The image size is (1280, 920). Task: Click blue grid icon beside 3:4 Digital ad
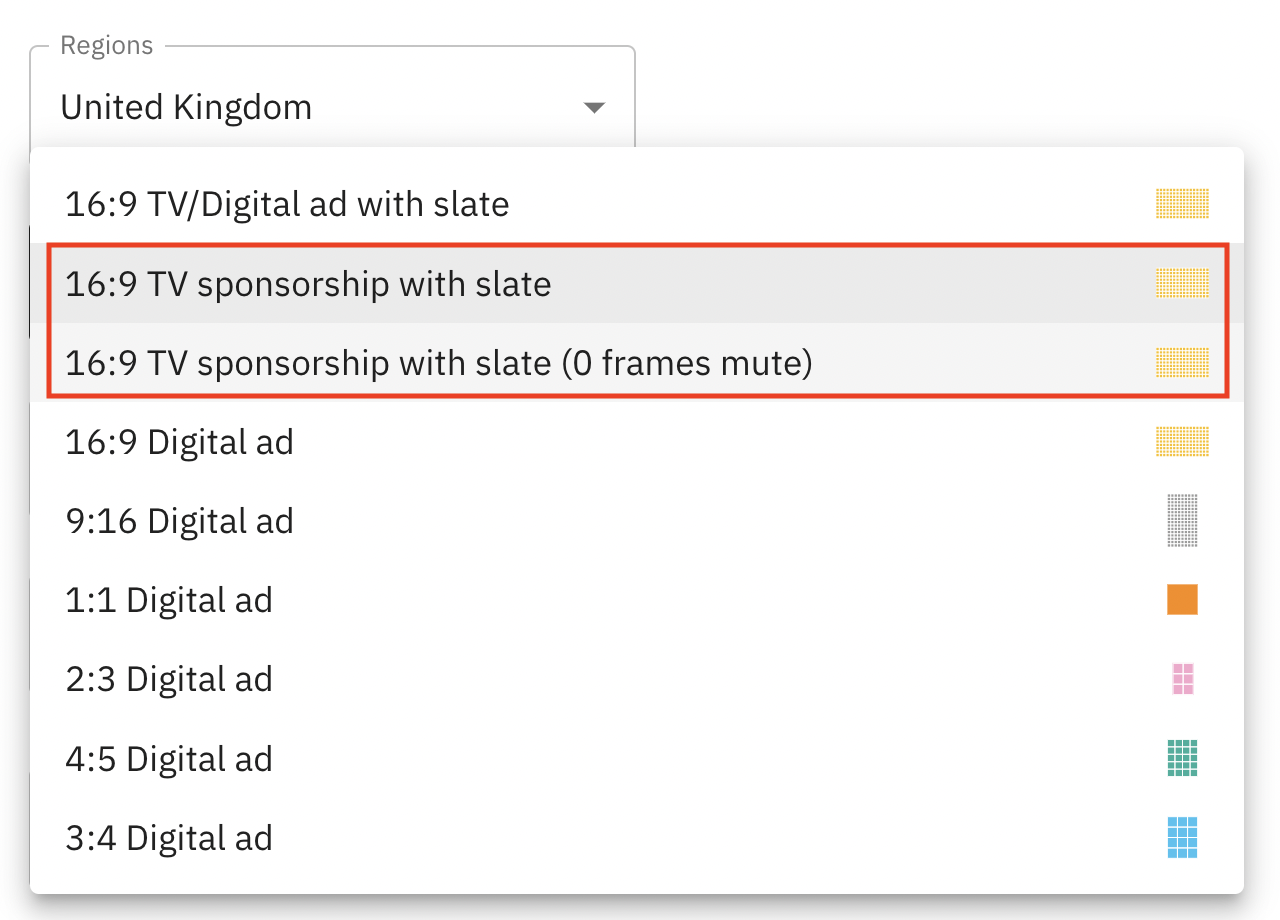(1182, 838)
